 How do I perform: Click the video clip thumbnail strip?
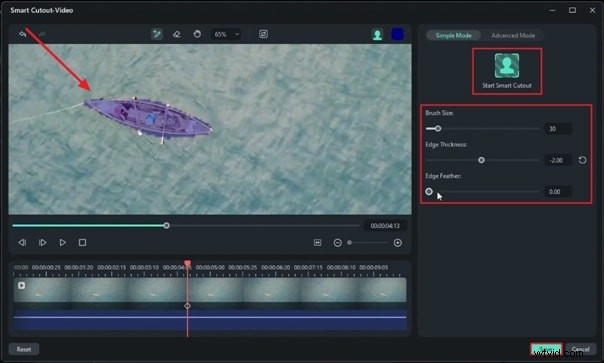tap(210, 290)
